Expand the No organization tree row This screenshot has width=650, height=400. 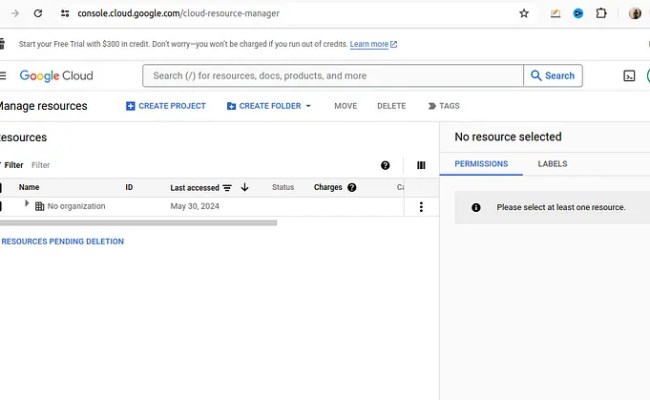point(27,204)
